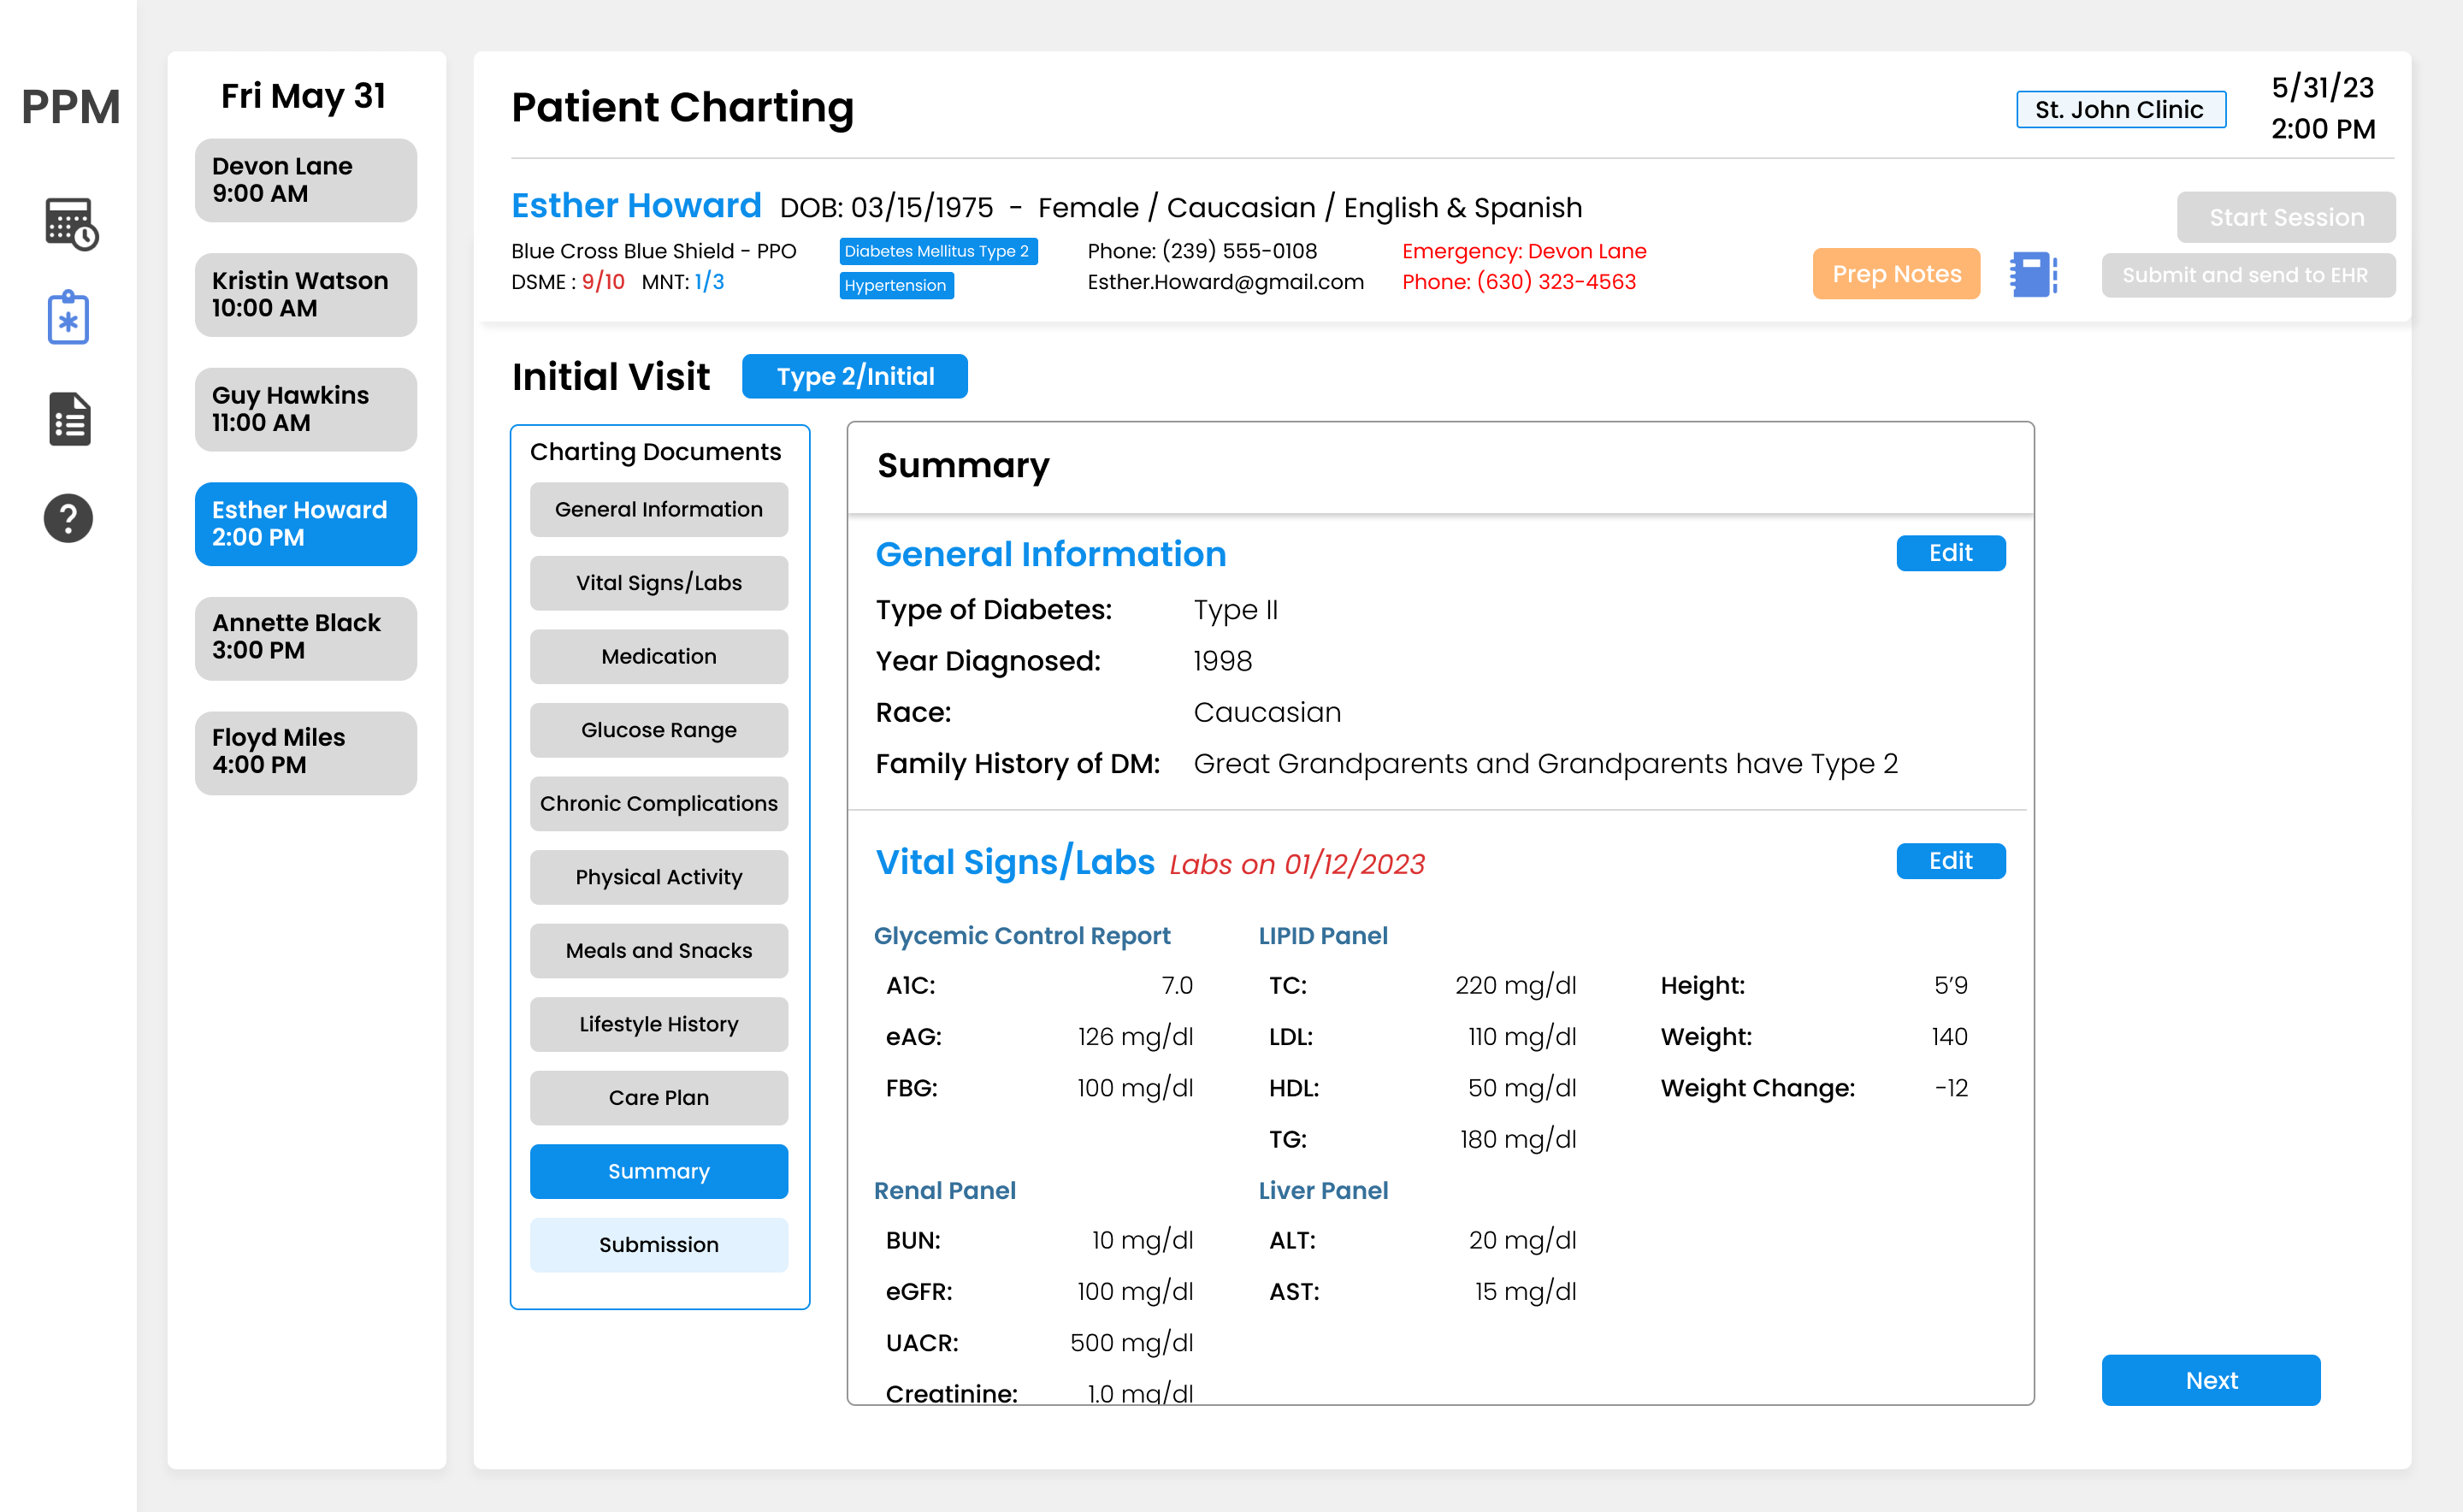Open the documents list icon
This screenshot has width=2463, height=1512.
pos(69,419)
